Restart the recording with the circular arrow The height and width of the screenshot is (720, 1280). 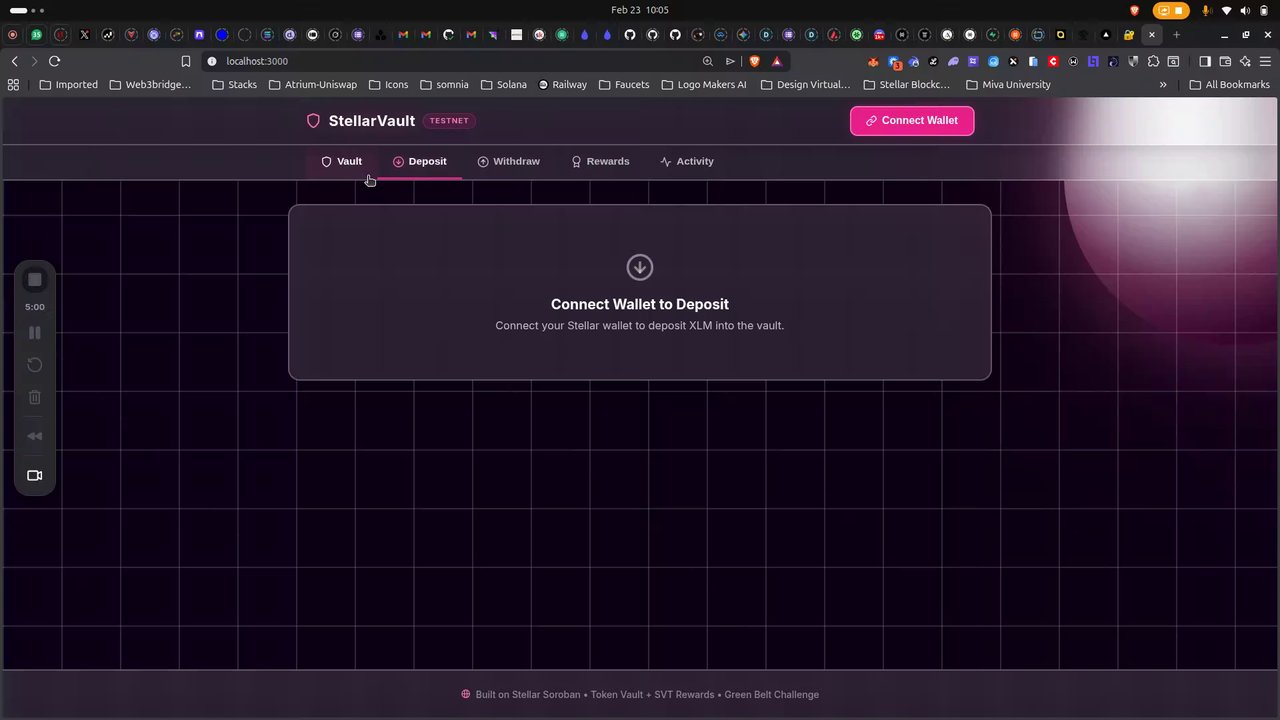tap(35, 365)
